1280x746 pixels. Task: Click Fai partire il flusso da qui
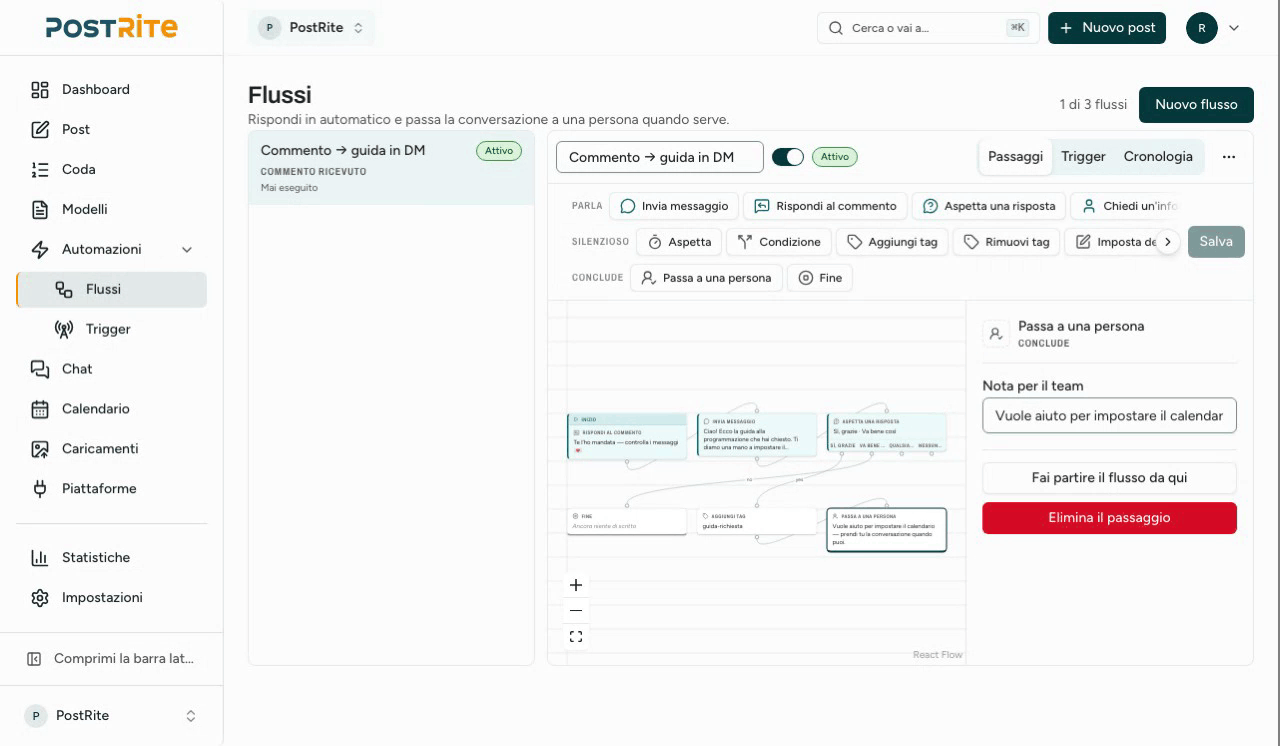(1109, 478)
